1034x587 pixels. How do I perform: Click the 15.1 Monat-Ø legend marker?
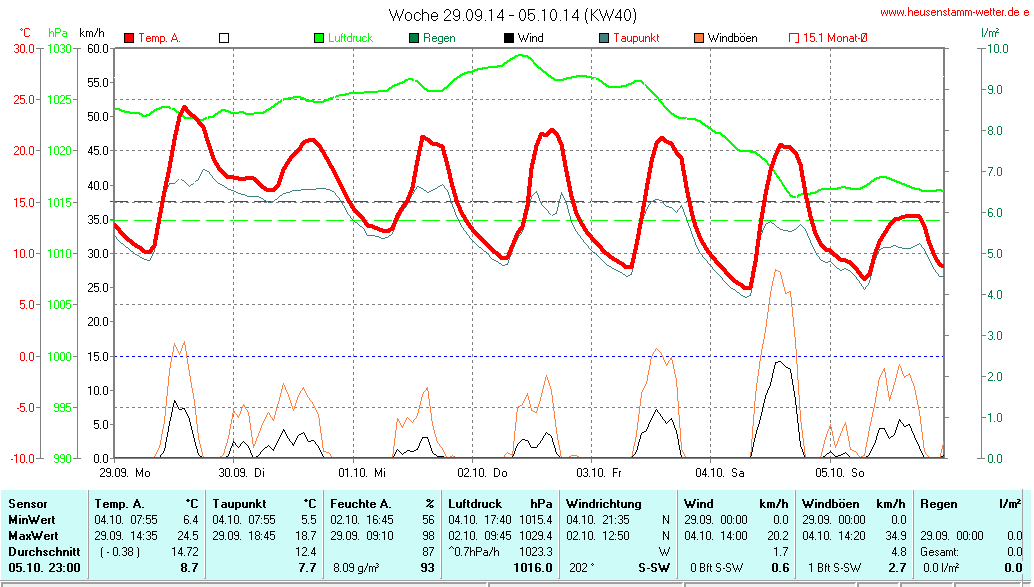coord(794,38)
